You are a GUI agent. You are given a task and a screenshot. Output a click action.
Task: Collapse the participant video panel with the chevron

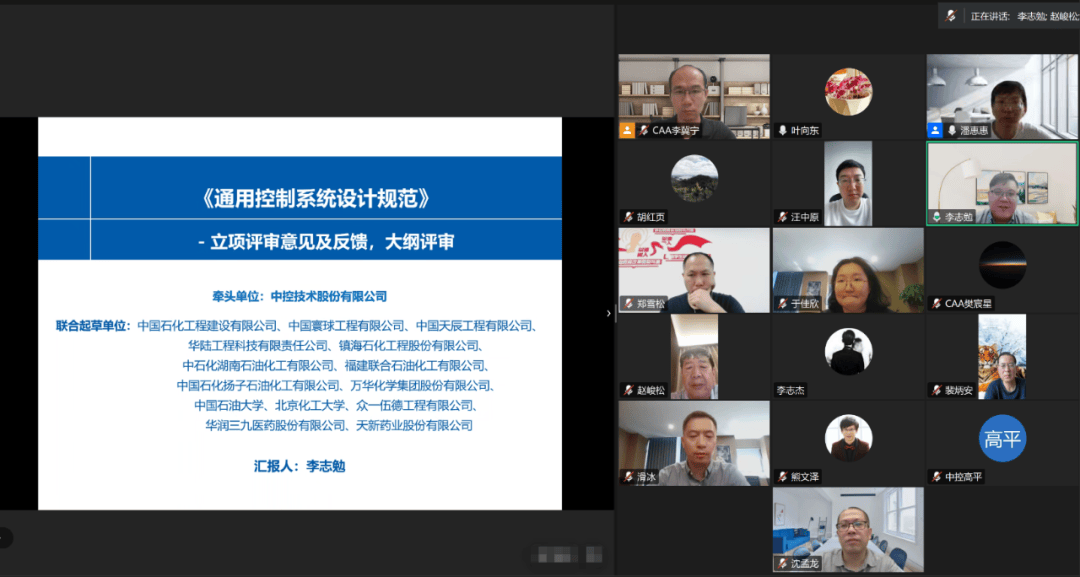608,313
